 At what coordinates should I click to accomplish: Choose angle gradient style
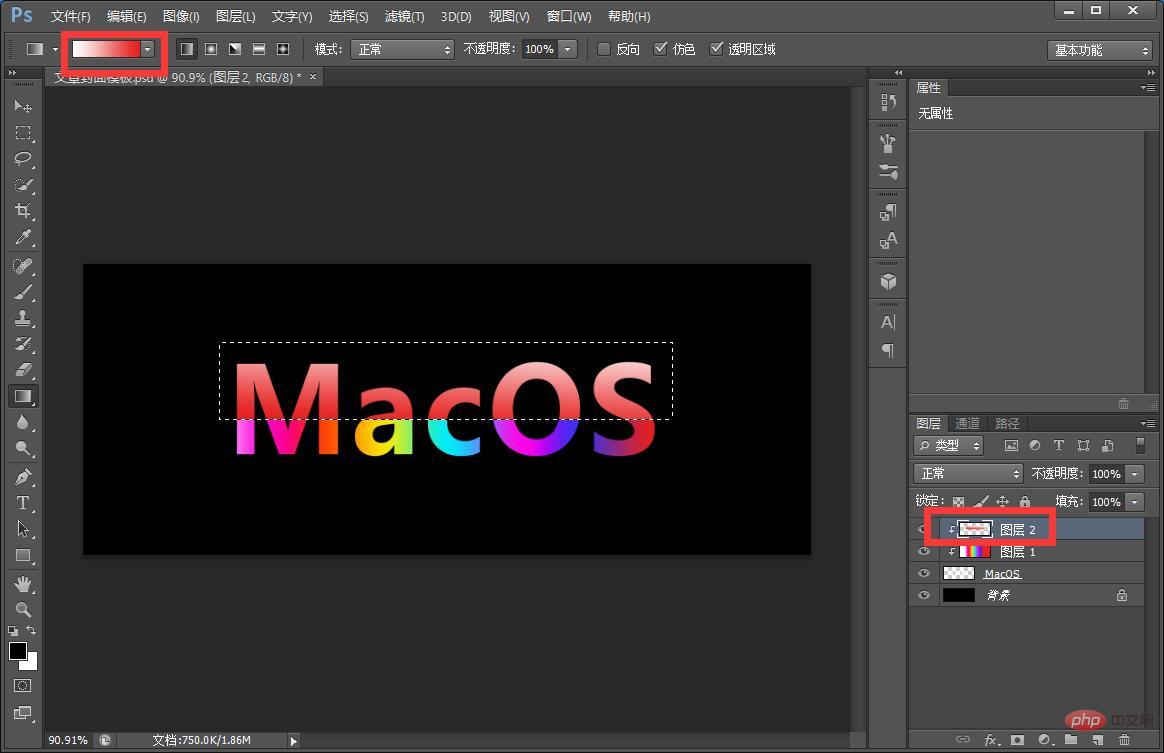tap(235, 49)
